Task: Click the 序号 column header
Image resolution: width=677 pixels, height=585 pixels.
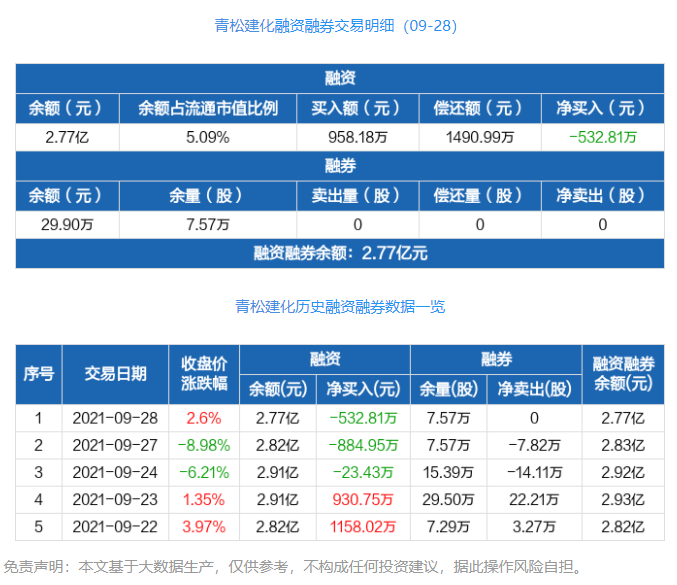Action: point(39,374)
